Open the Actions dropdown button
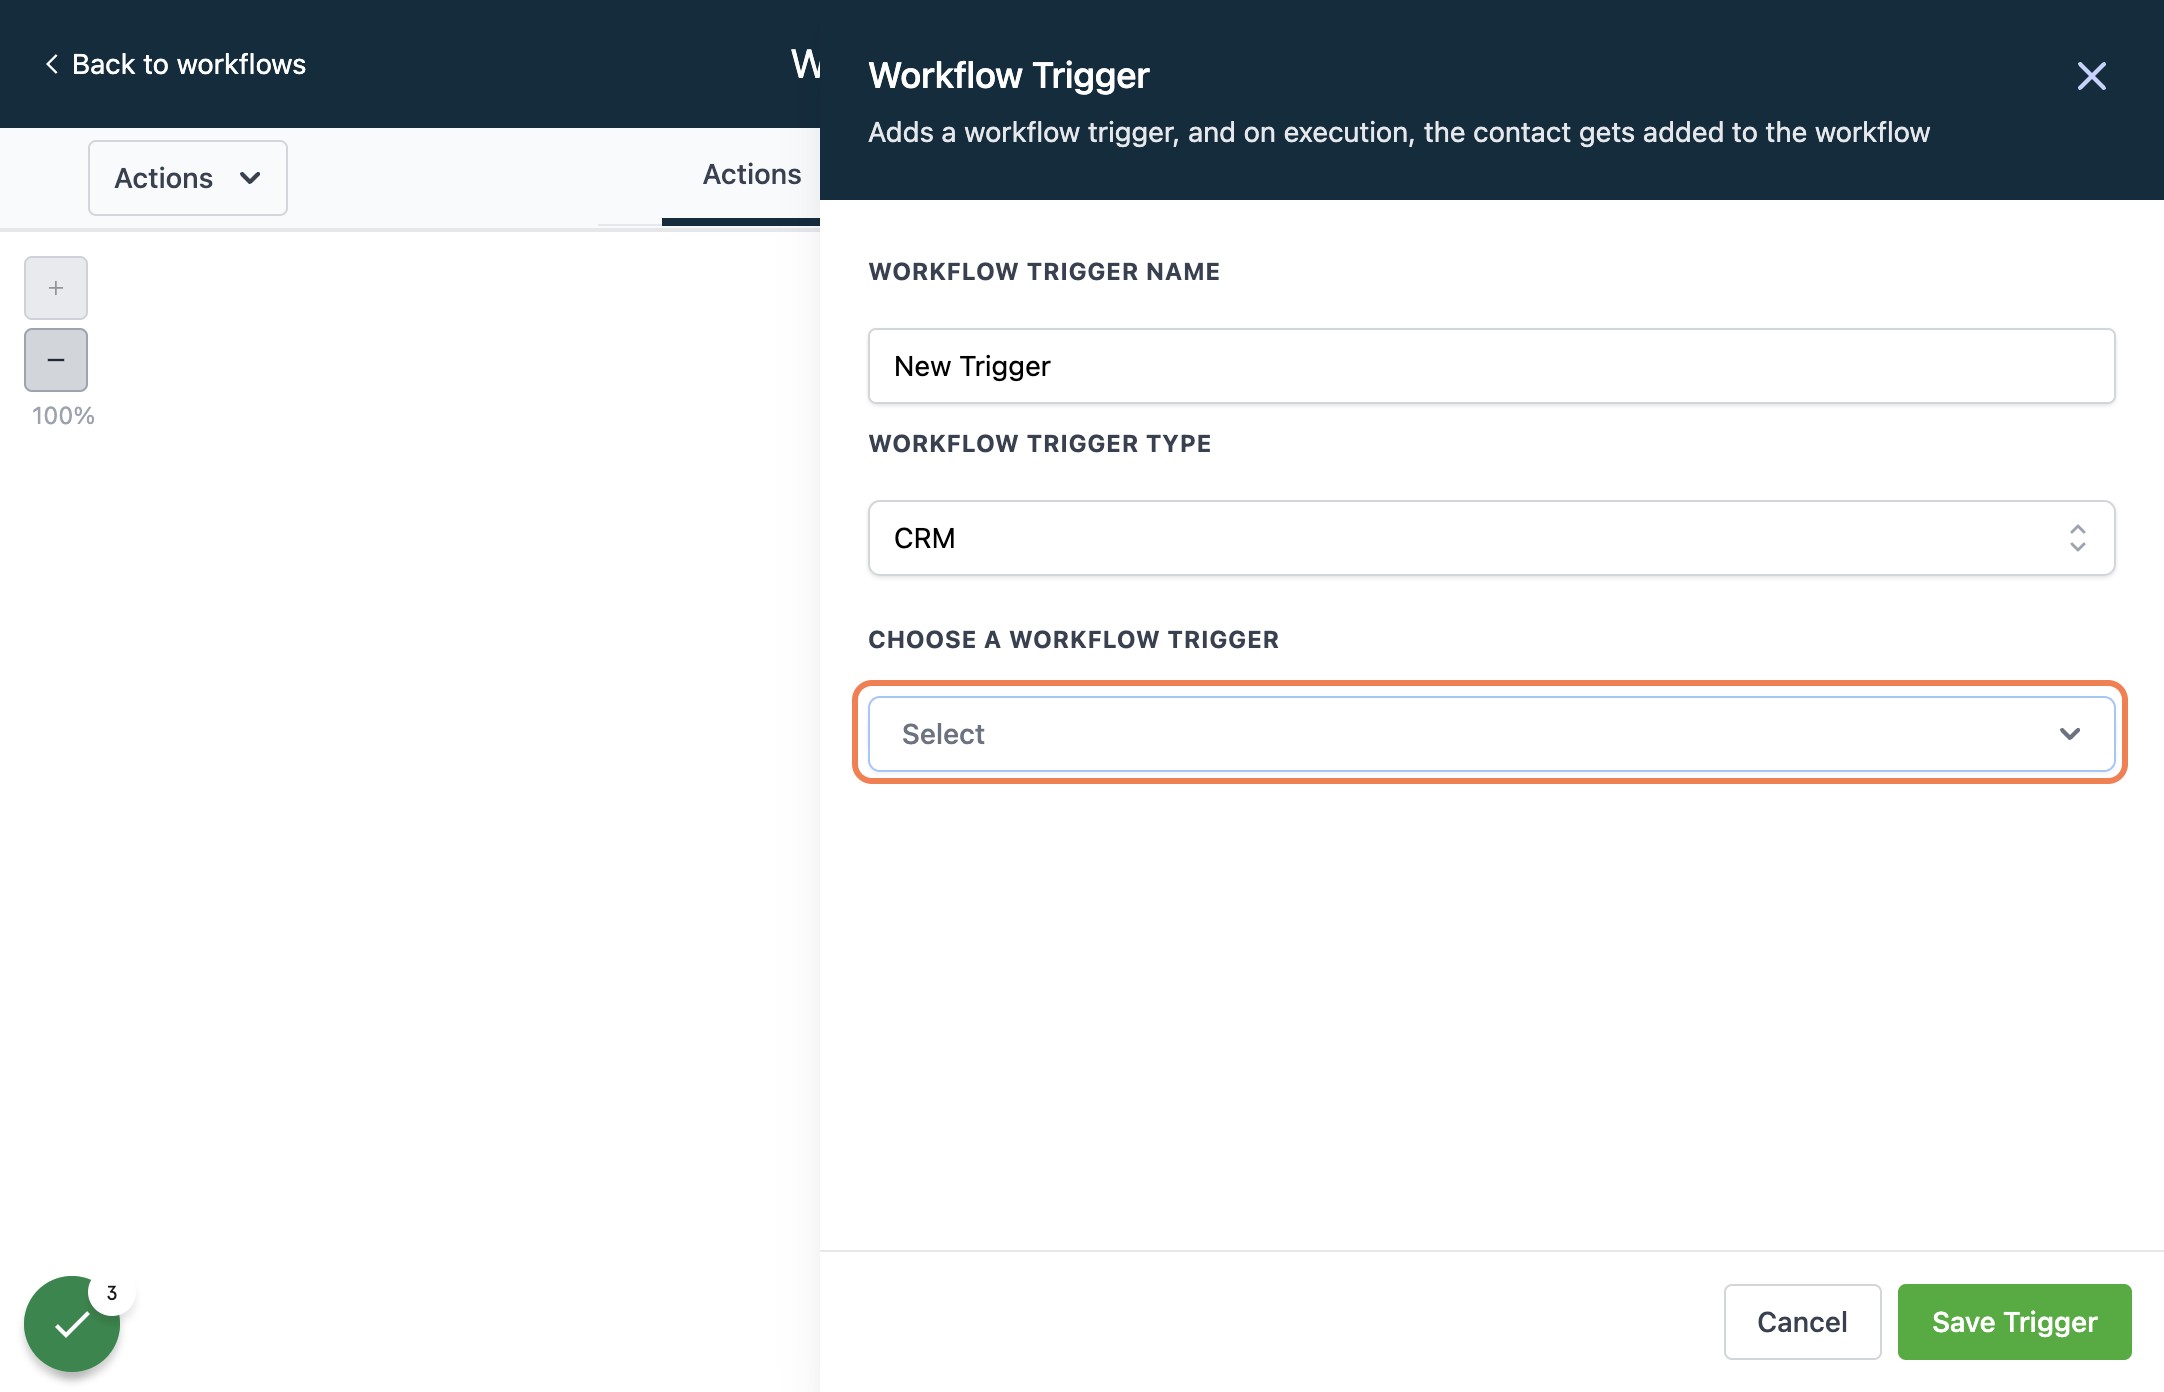The width and height of the screenshot is (2164, 1392). (188, 178)
